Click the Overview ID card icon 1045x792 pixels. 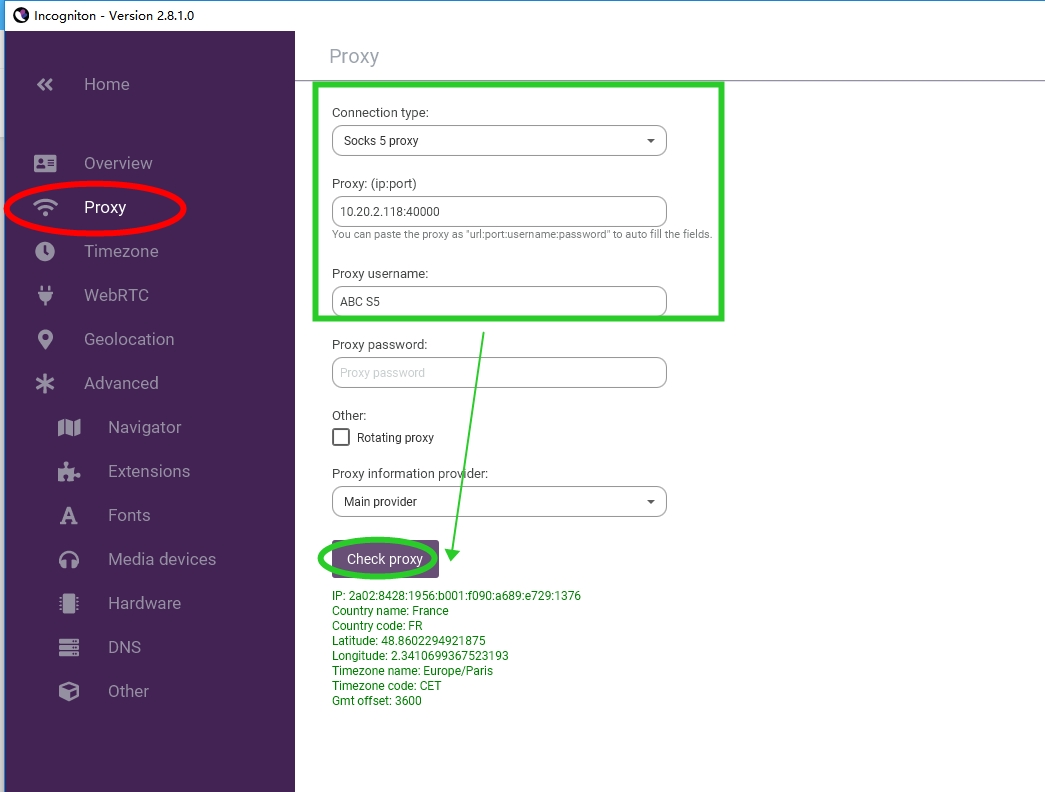(x=45, y=163)
